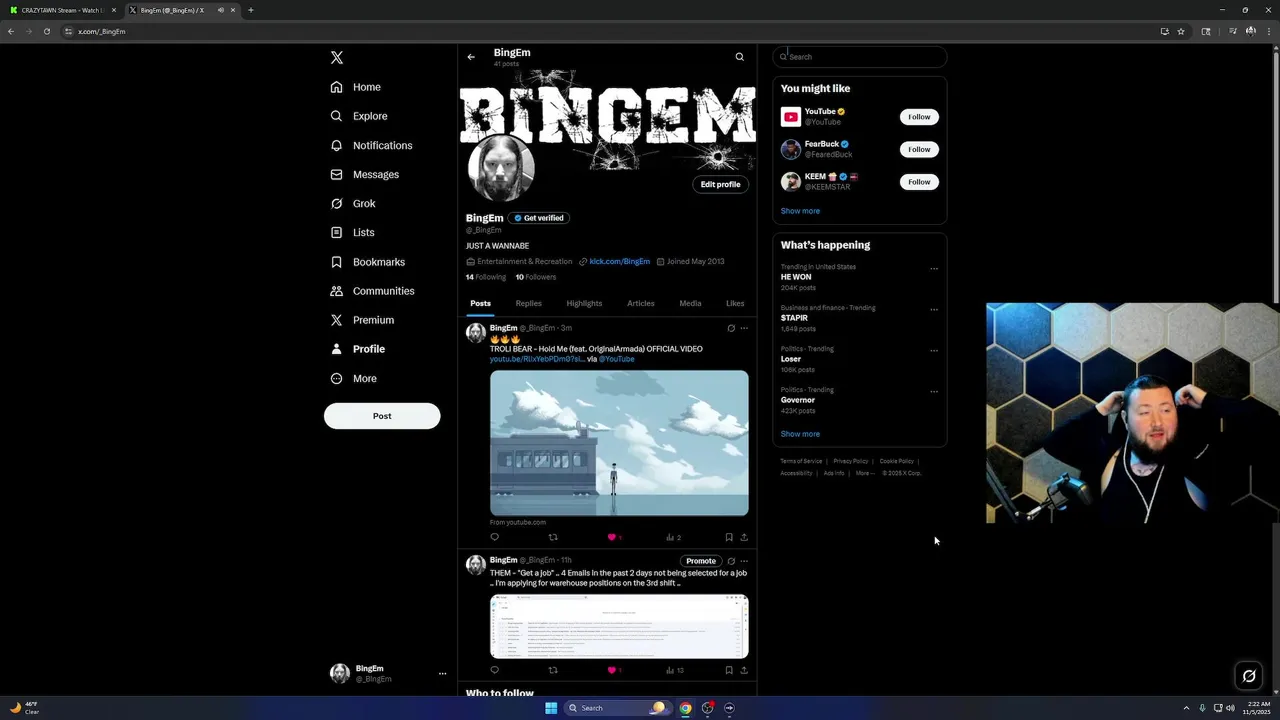Viewport: 1280px width, 720px height.
Task: Open Profile in the sidebar
Action: coord(357,349)
